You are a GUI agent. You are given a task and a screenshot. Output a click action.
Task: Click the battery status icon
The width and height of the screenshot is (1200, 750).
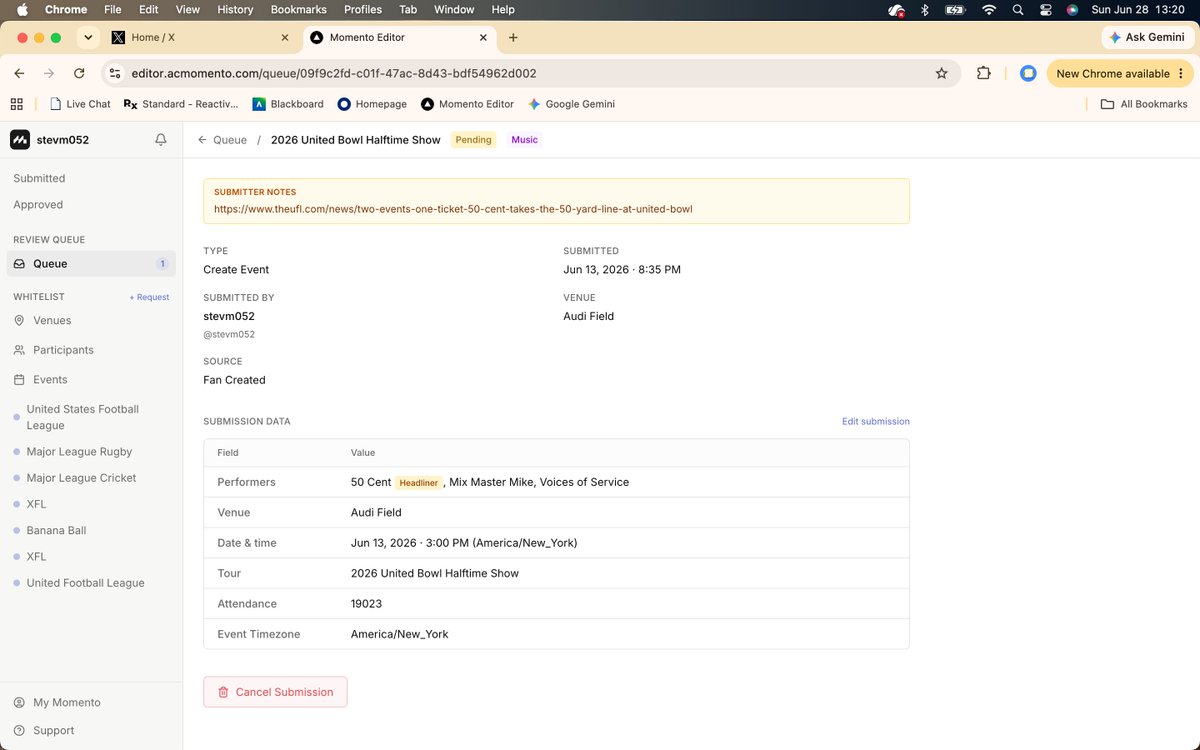pos(955,9)
